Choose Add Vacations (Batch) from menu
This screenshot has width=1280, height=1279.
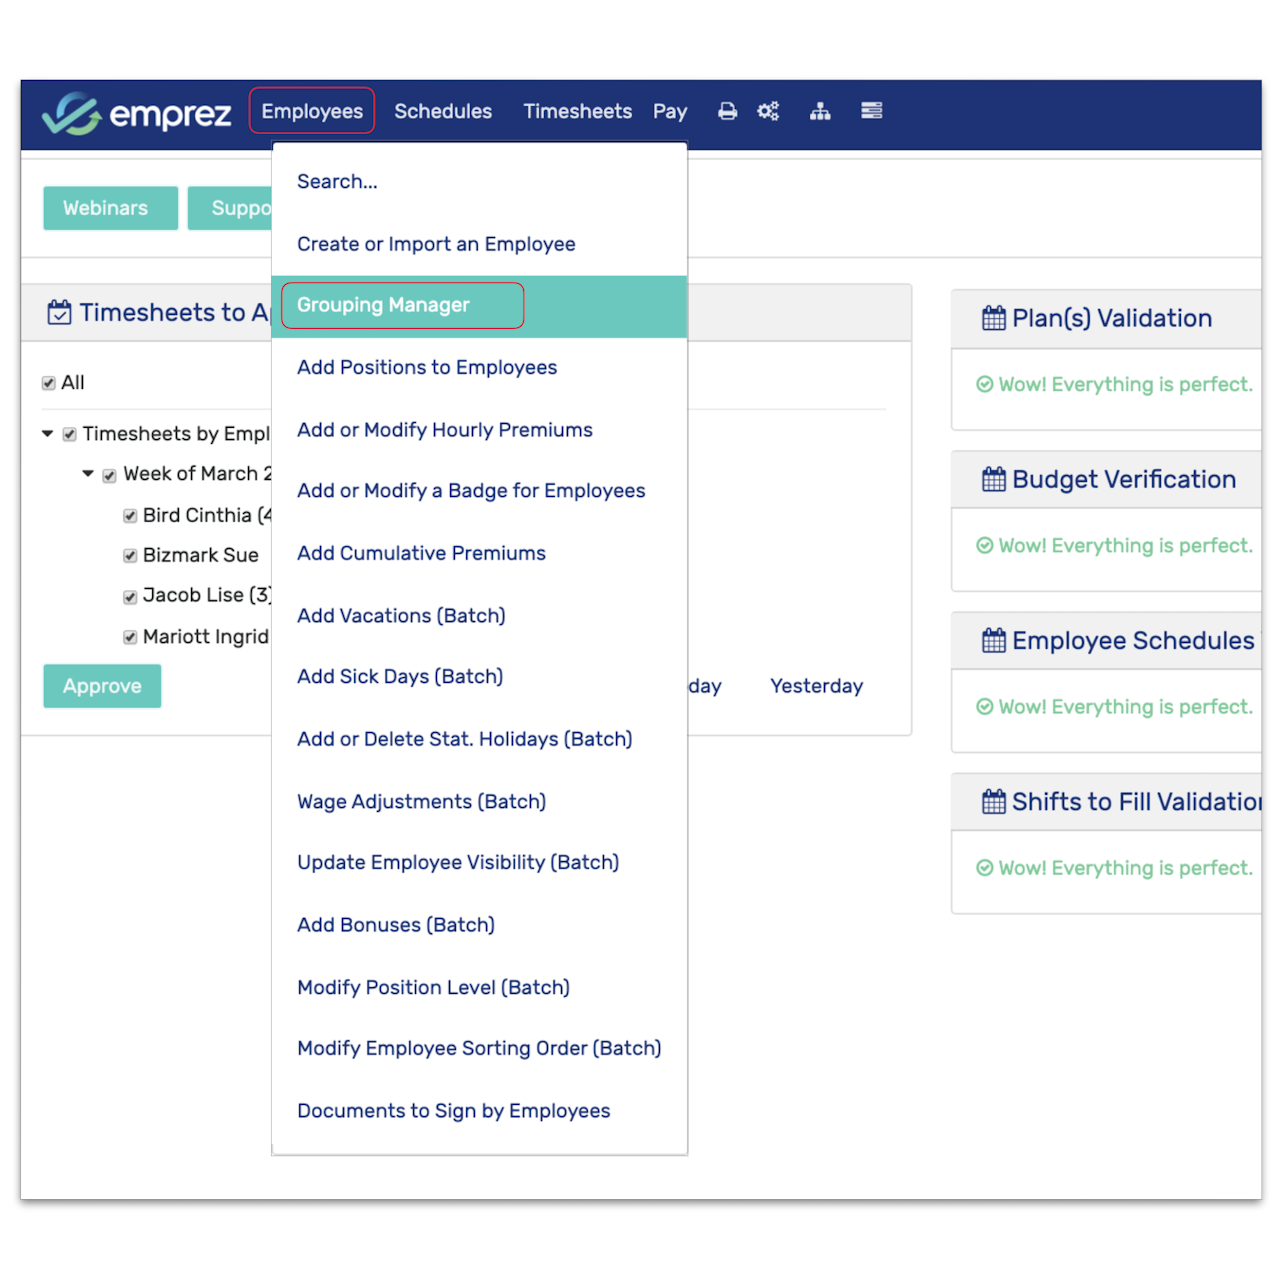401,615
